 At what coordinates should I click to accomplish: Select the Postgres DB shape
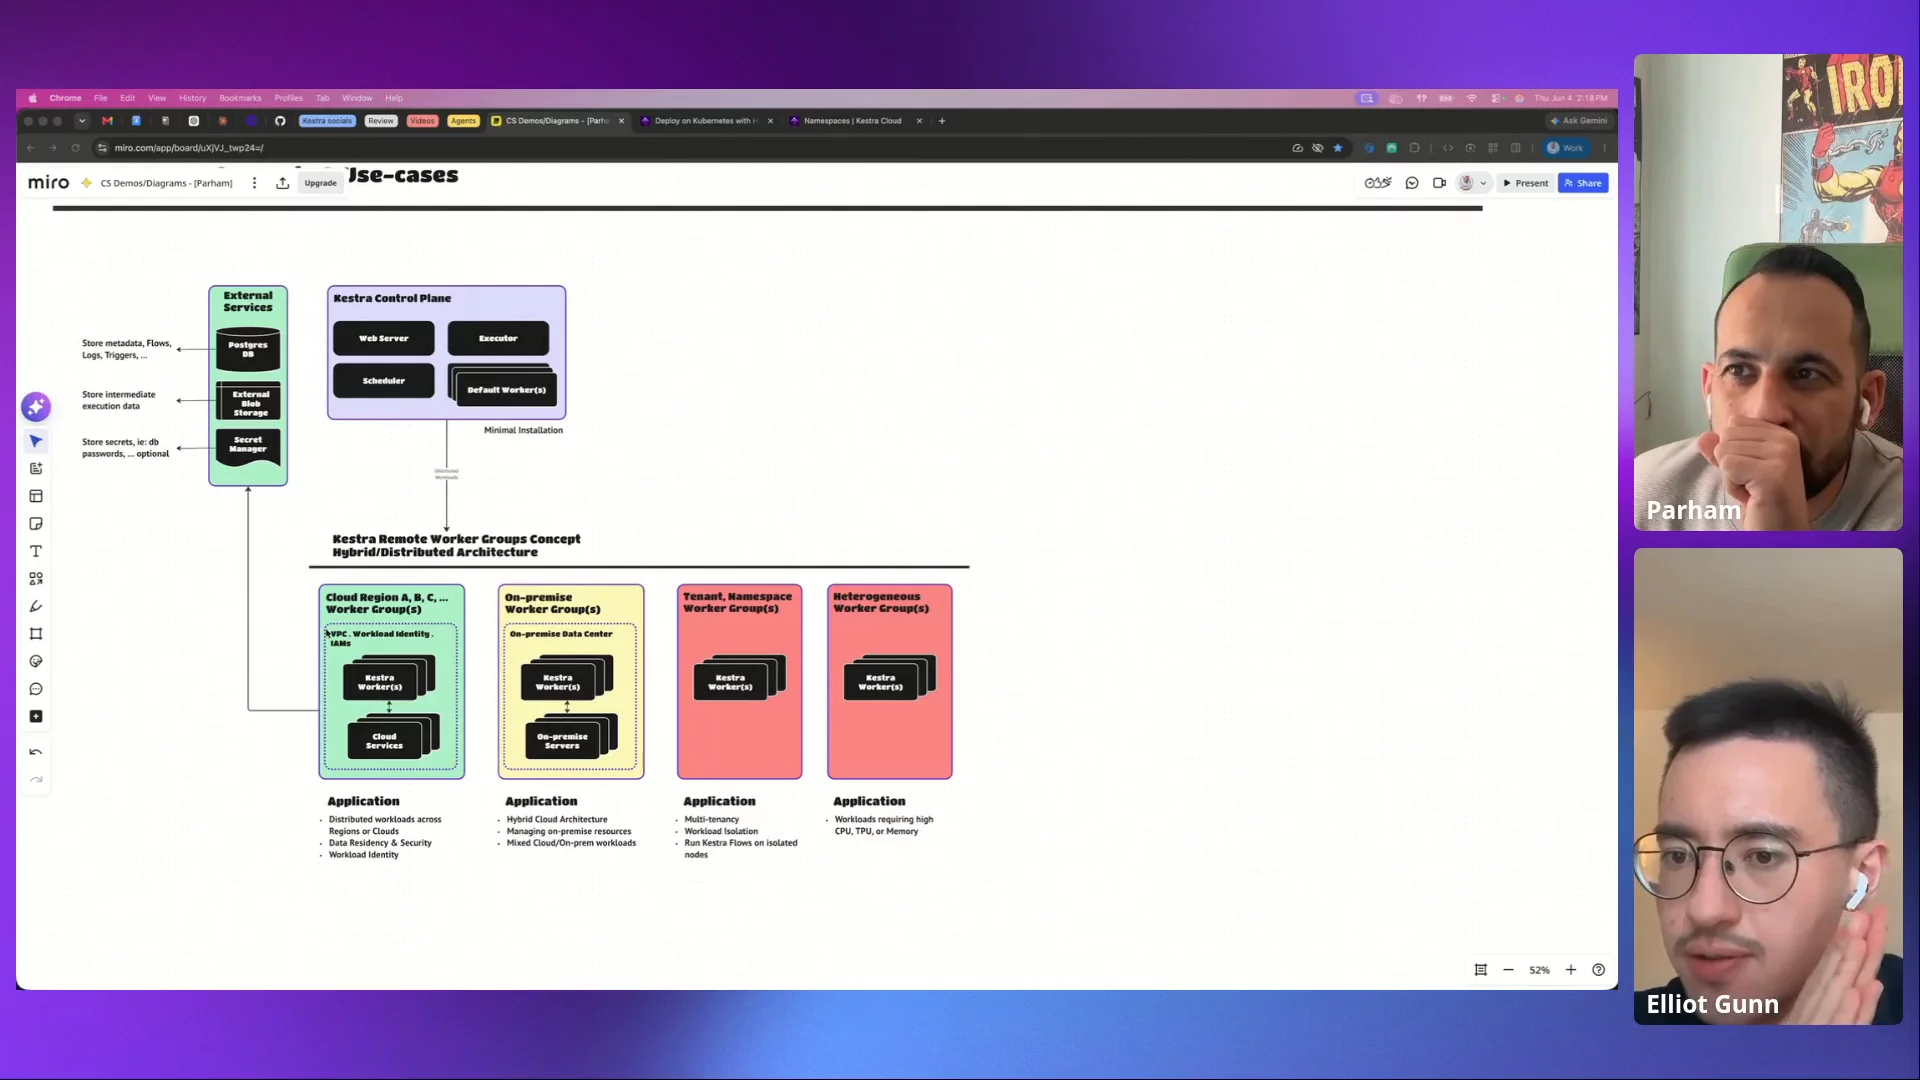(x=248, y=349)
